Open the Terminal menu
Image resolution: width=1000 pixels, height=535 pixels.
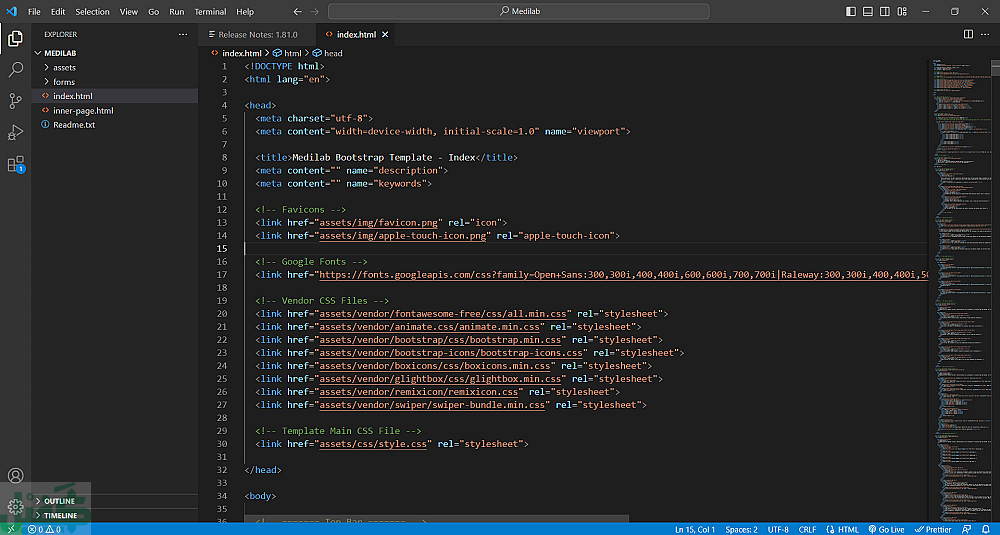210,12
